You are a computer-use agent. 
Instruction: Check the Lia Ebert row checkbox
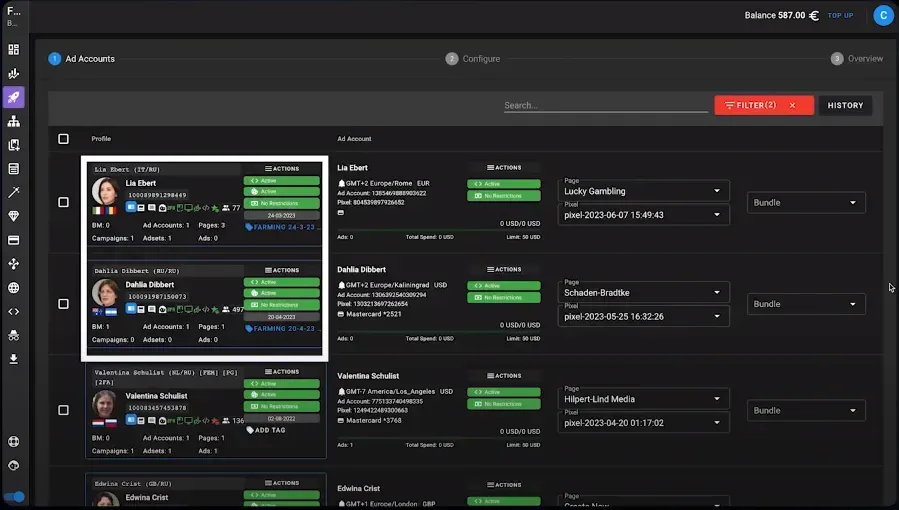(64, 202)
